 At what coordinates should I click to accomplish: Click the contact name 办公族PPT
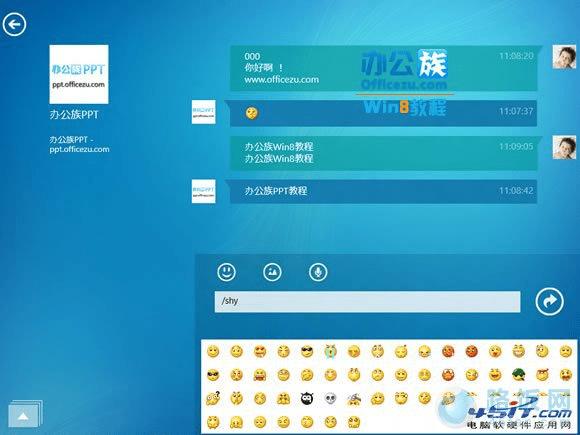tap(74, 115)
